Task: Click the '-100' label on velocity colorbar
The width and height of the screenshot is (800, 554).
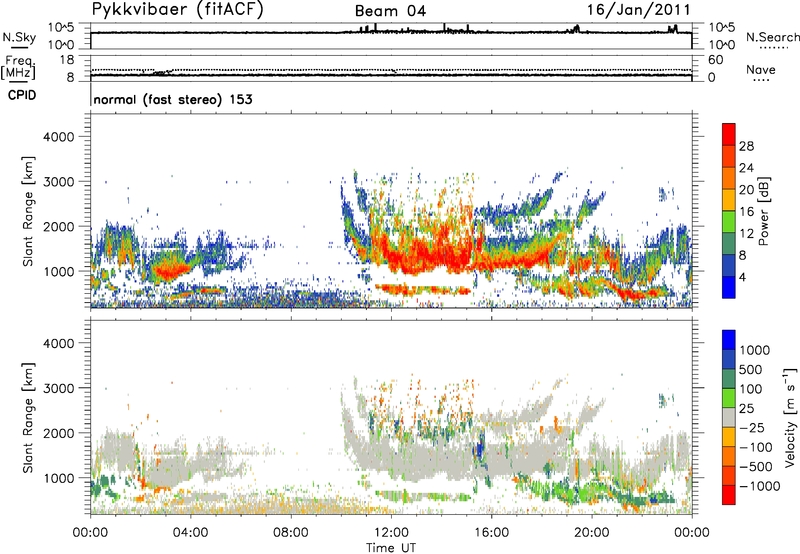Action: click(756, 447)
